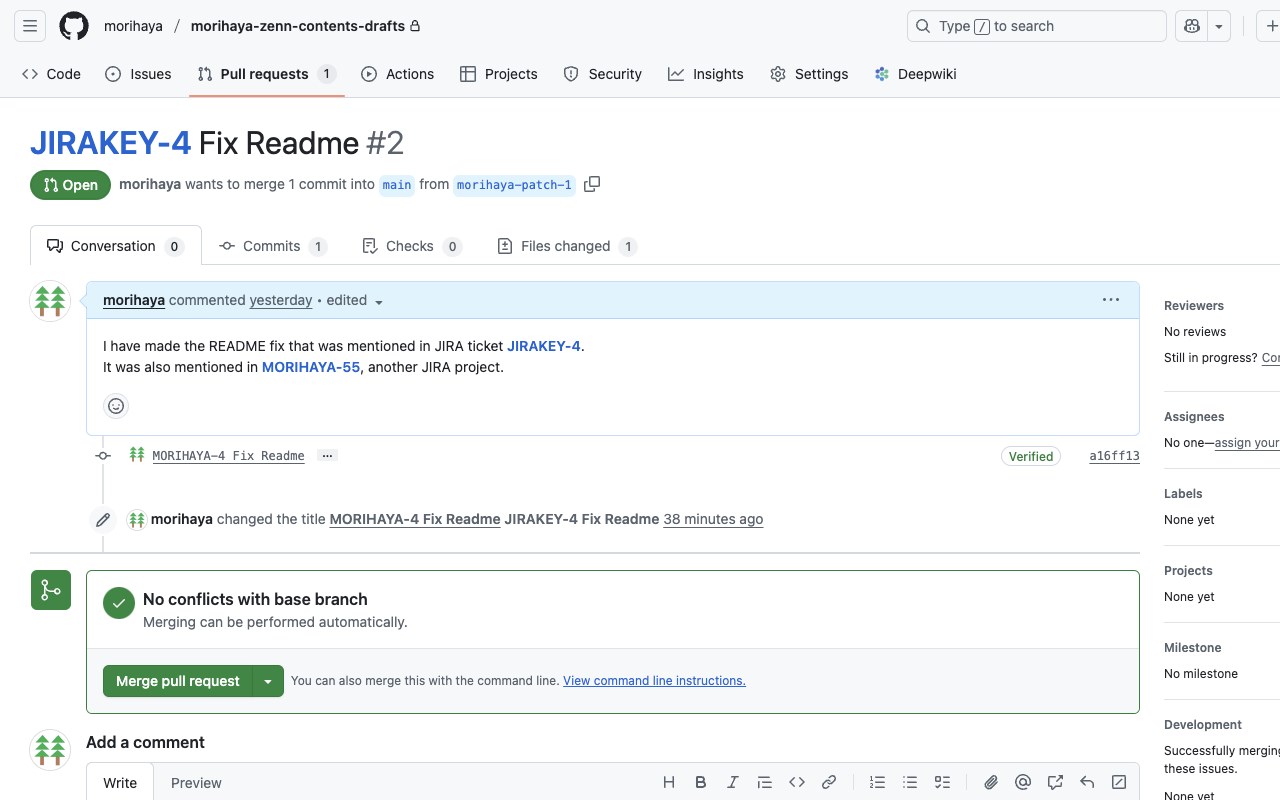
Task: Open the MORIHAYA-55 link
Action: 311,367
